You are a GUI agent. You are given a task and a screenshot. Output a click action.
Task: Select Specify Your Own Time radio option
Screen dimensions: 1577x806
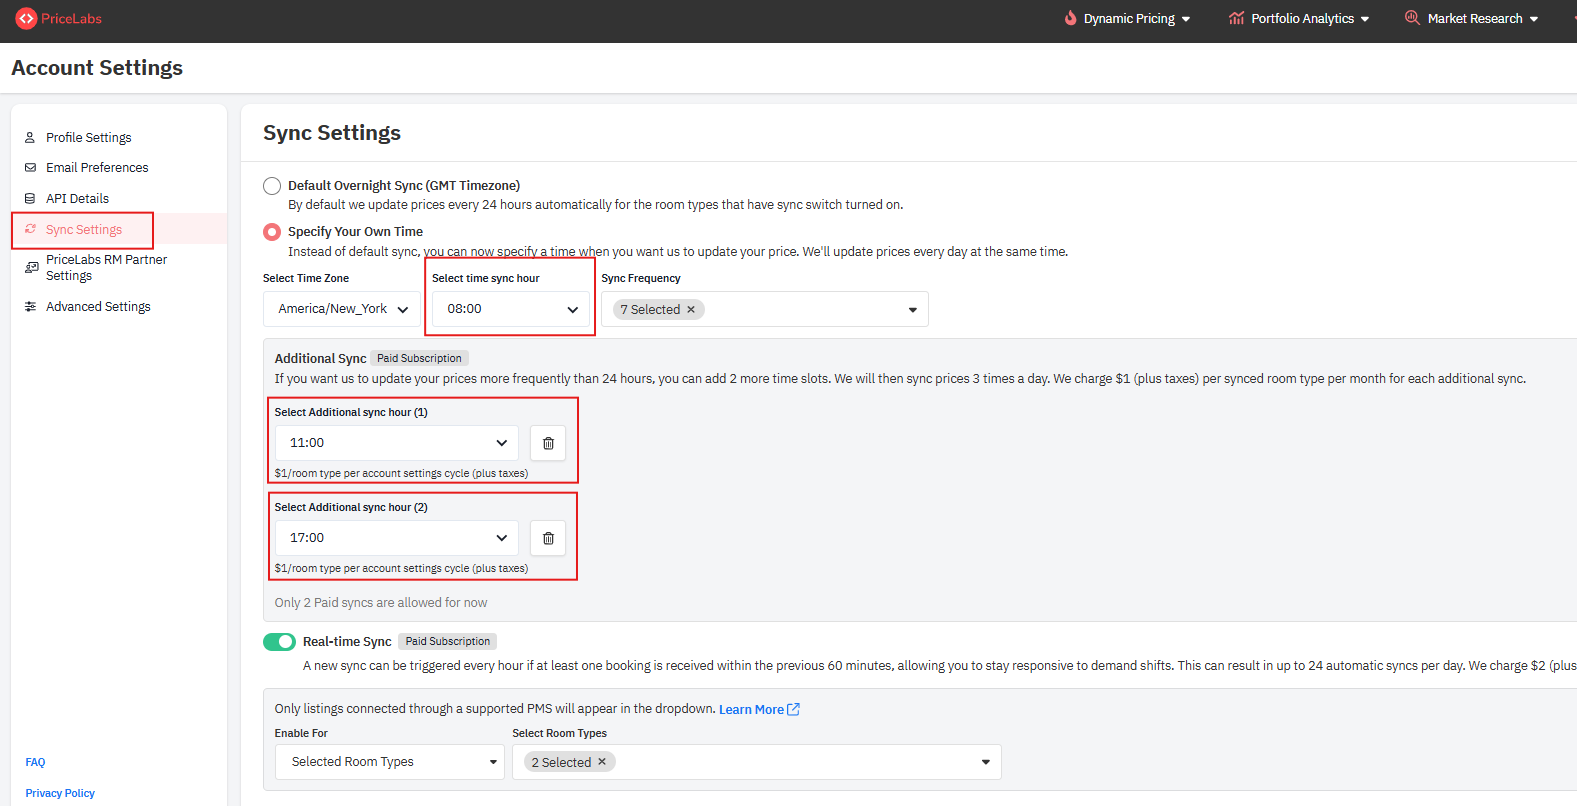[272, 232]
